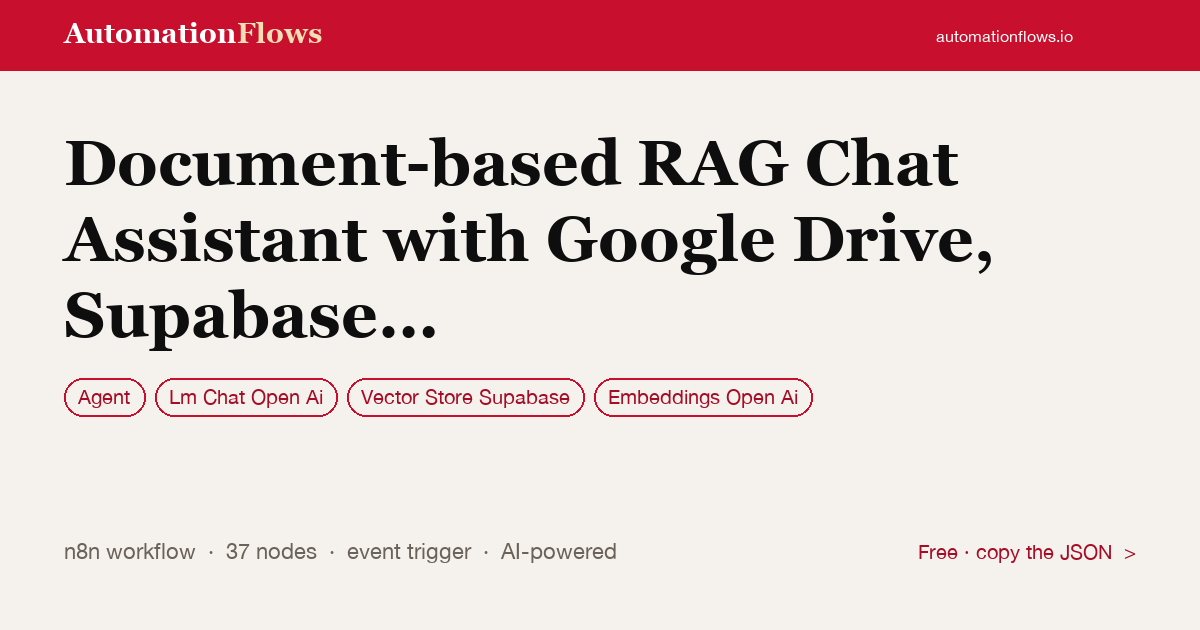The image size is (1200, 630).
Task: Select the Vector Store Supabase tag
Action: click(x=466, y=397)
